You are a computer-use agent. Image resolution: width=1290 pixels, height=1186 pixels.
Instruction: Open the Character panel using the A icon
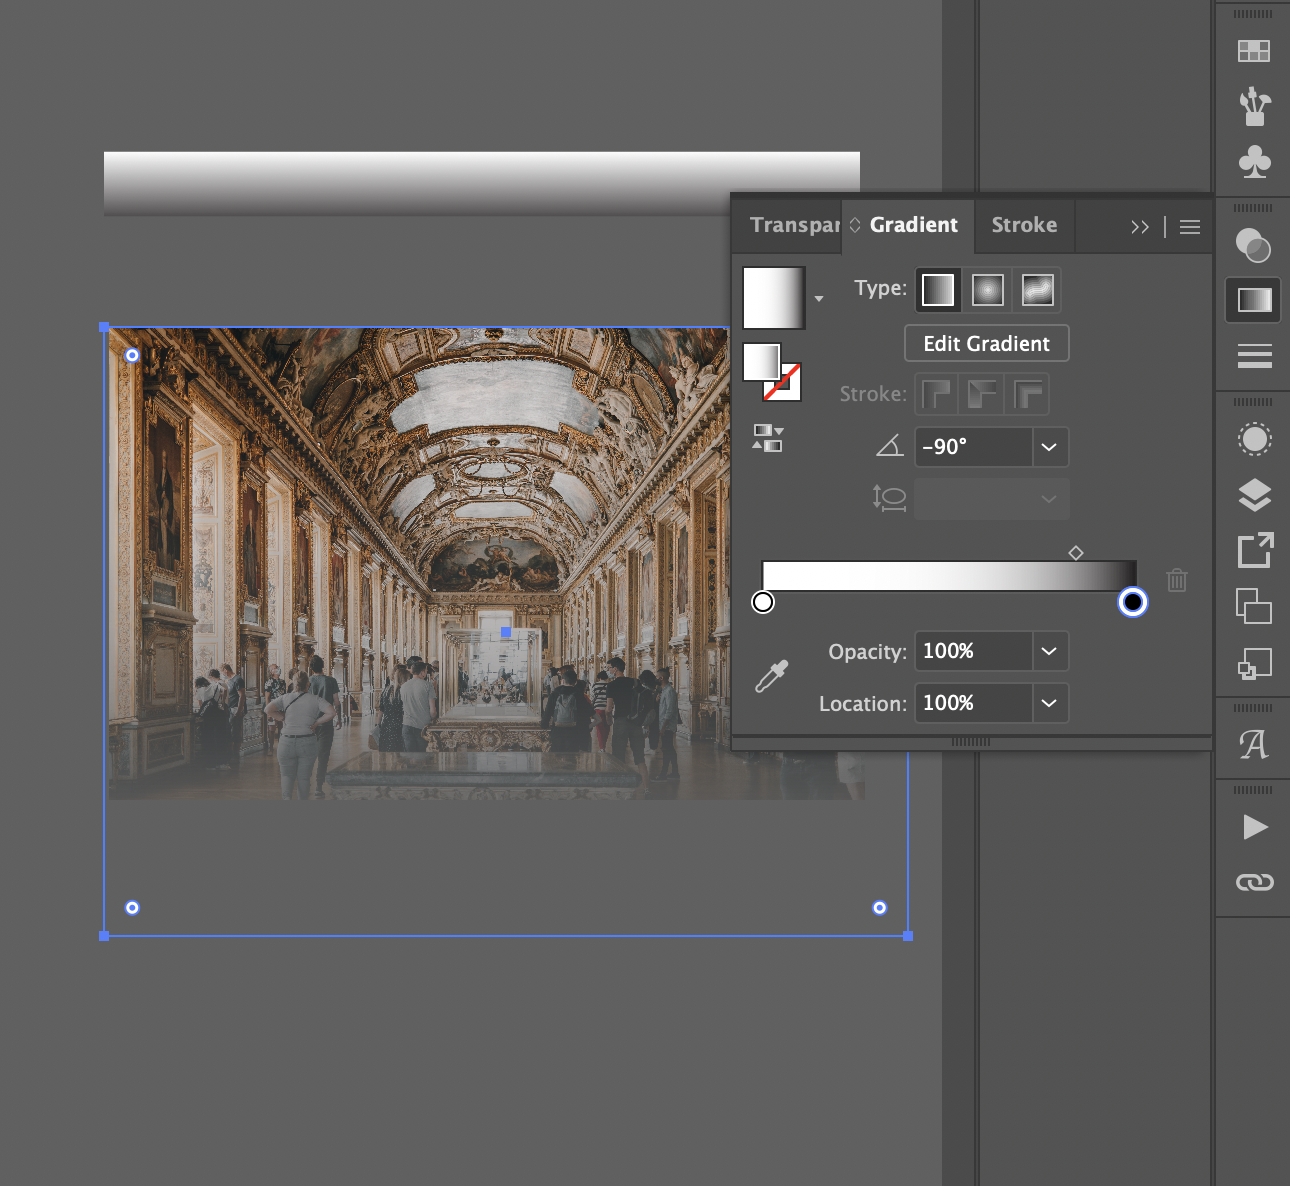coord(1253,744)
